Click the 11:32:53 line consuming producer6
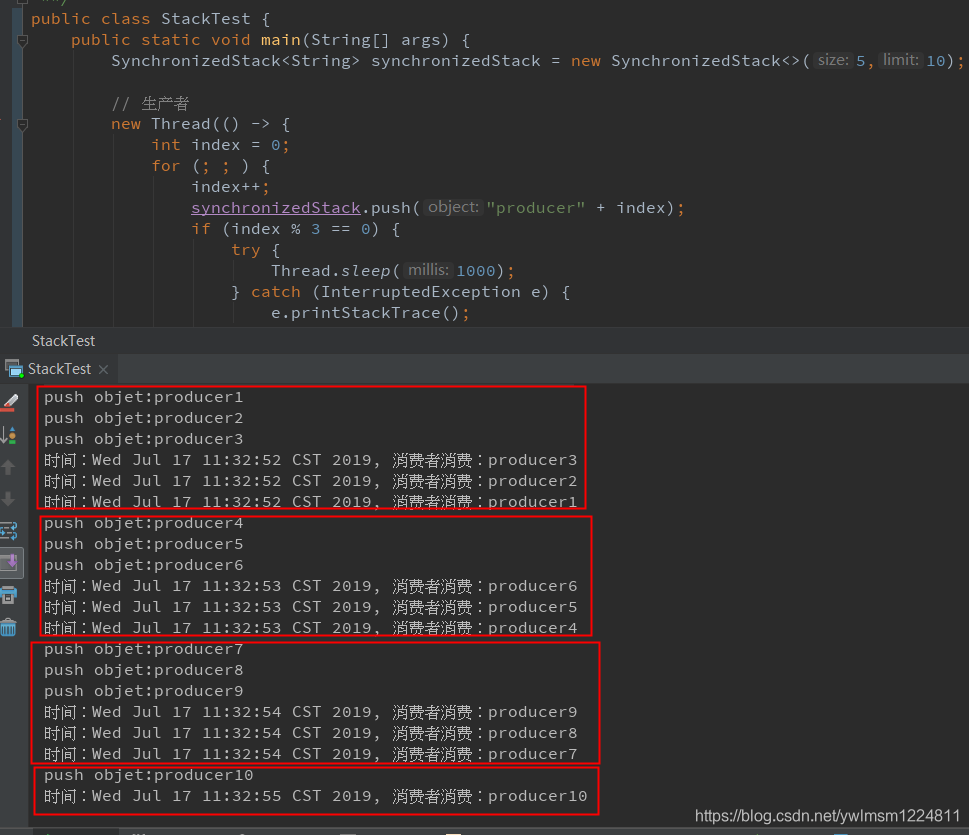The image size is (969, 835). coord(310,587)
